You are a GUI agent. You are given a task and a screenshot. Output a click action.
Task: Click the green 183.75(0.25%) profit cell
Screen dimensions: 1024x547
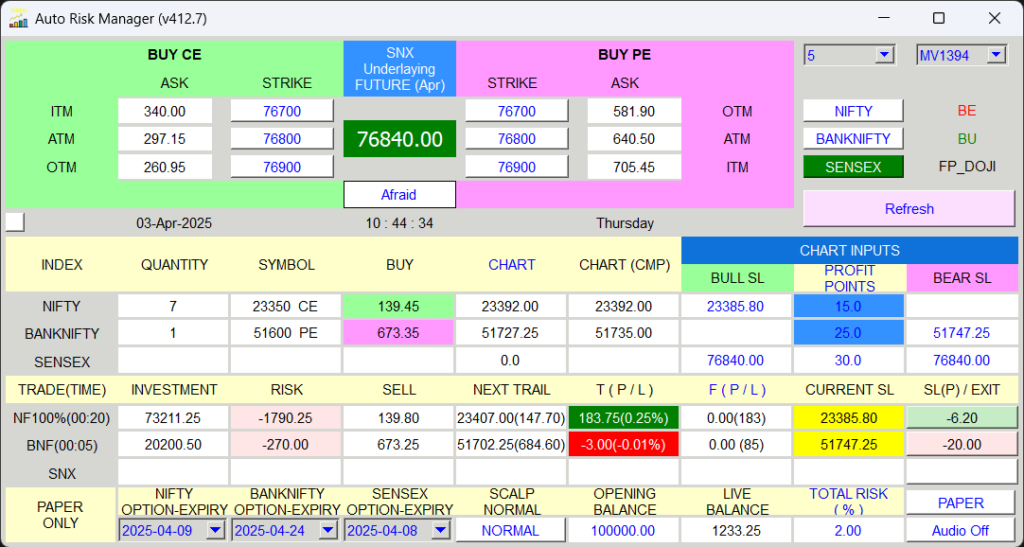pyautogui.click(x=624, y=418)
